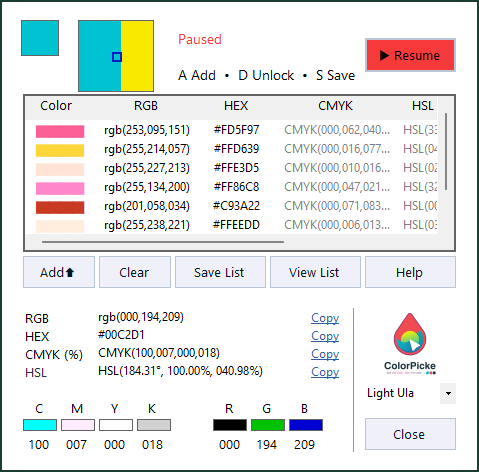Viewport: 479px width, 472px height.
Task: Click the HSL column header
Action: (423, 106)
